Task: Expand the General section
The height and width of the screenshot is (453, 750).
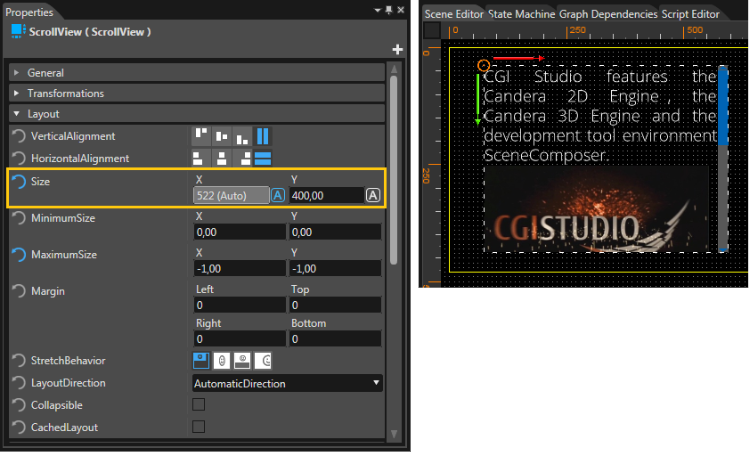Action: [x=17, y=73]
